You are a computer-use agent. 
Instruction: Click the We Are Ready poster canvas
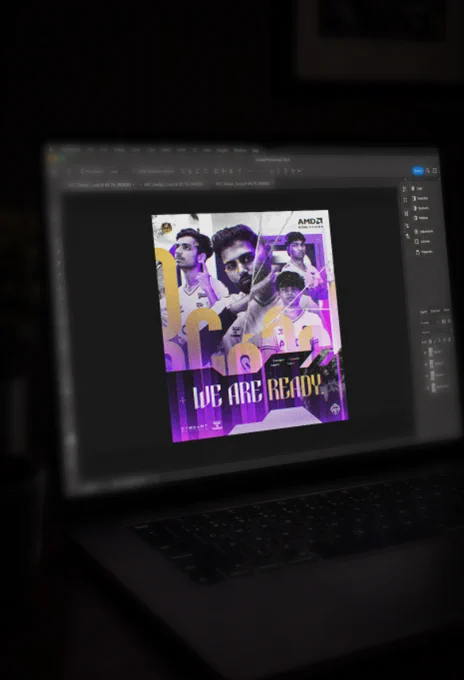click(x=249, y=326)
